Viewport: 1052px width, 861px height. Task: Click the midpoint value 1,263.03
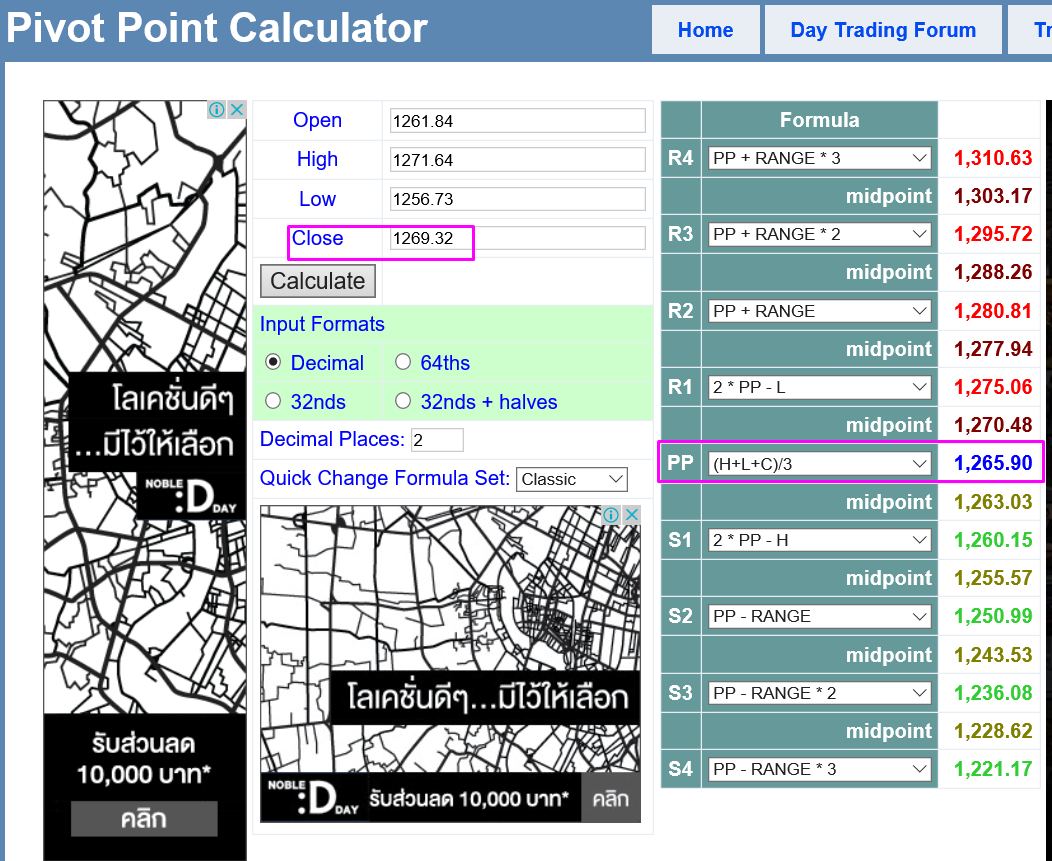coord(993,502)
